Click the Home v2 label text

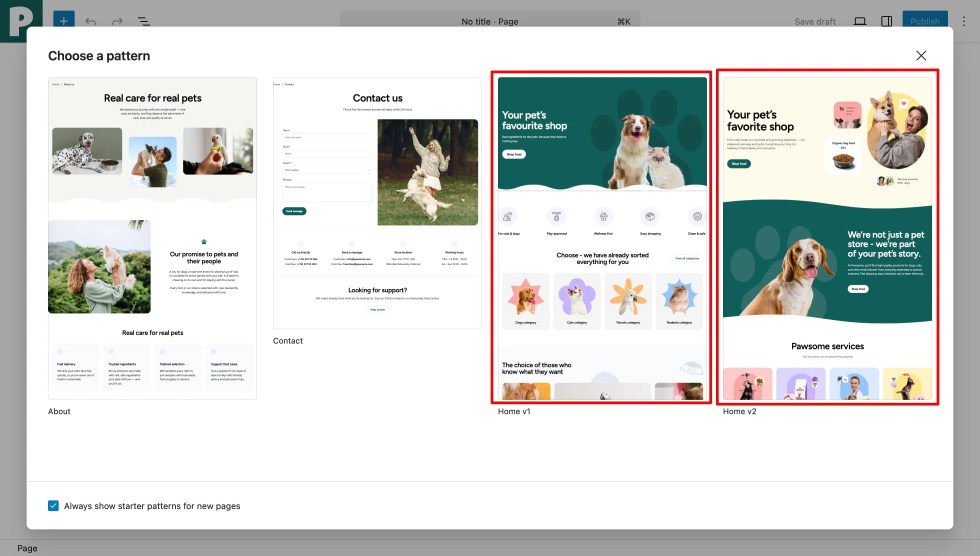coord(739,411)
